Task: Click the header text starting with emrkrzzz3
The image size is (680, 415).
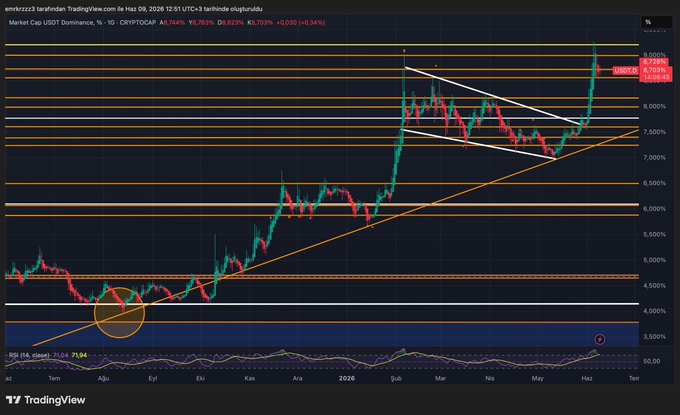Action: click(x=134, y=9)
